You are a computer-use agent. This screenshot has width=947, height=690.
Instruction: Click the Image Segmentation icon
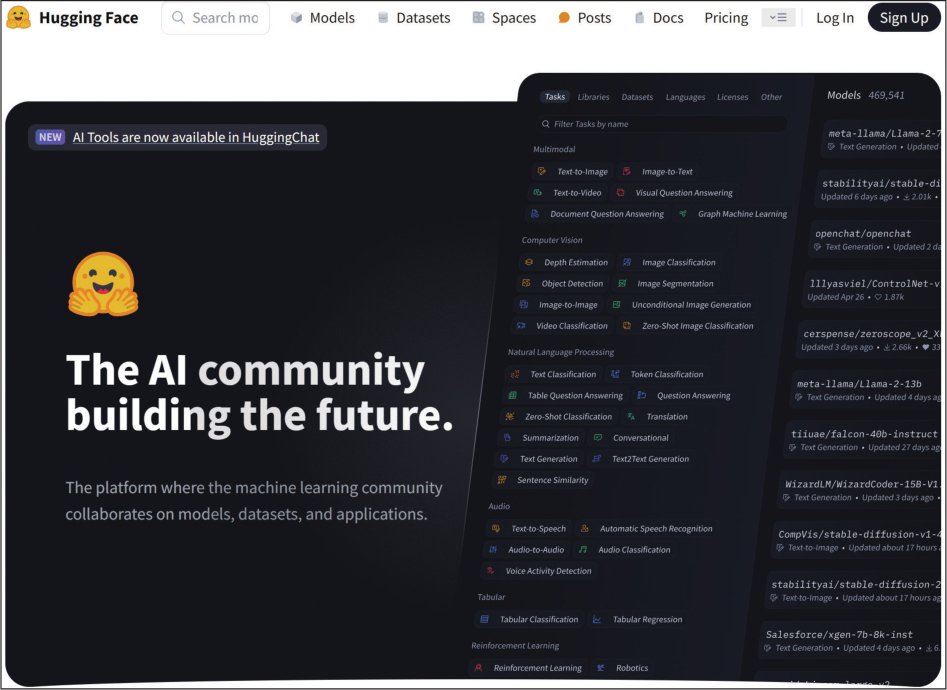[x=622, y=283]
